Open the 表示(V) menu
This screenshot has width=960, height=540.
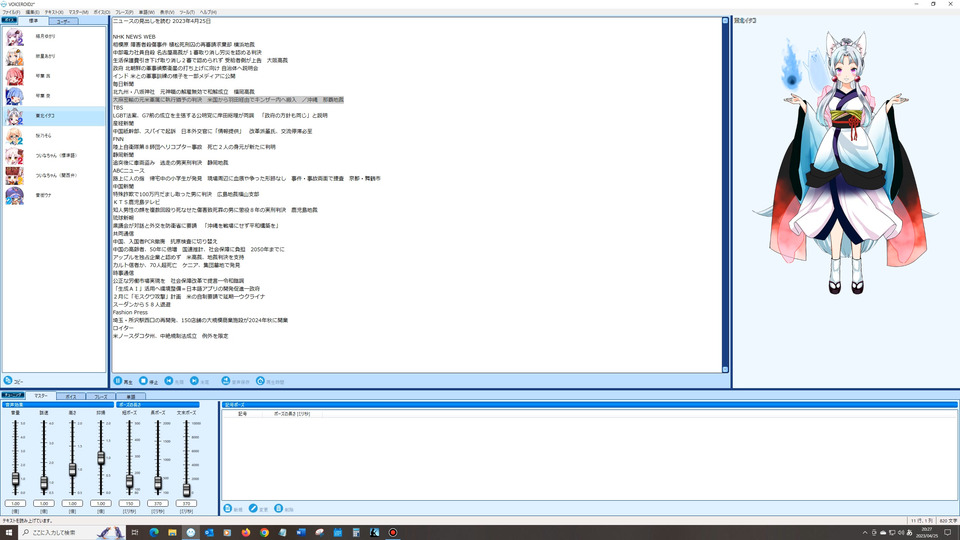tap(167, 12)
